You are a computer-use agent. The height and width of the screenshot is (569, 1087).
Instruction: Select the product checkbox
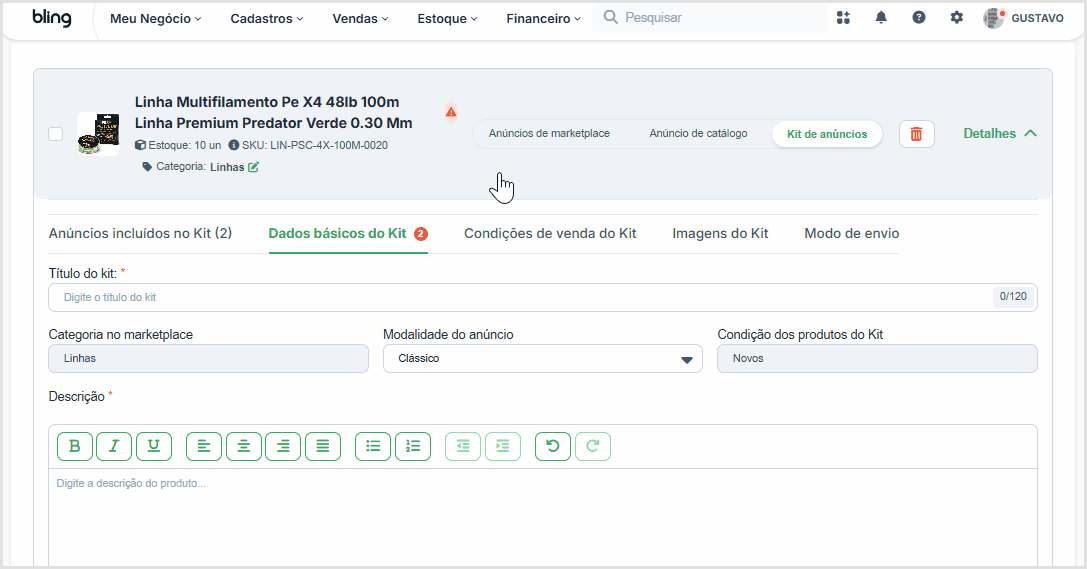pos(55,134)
